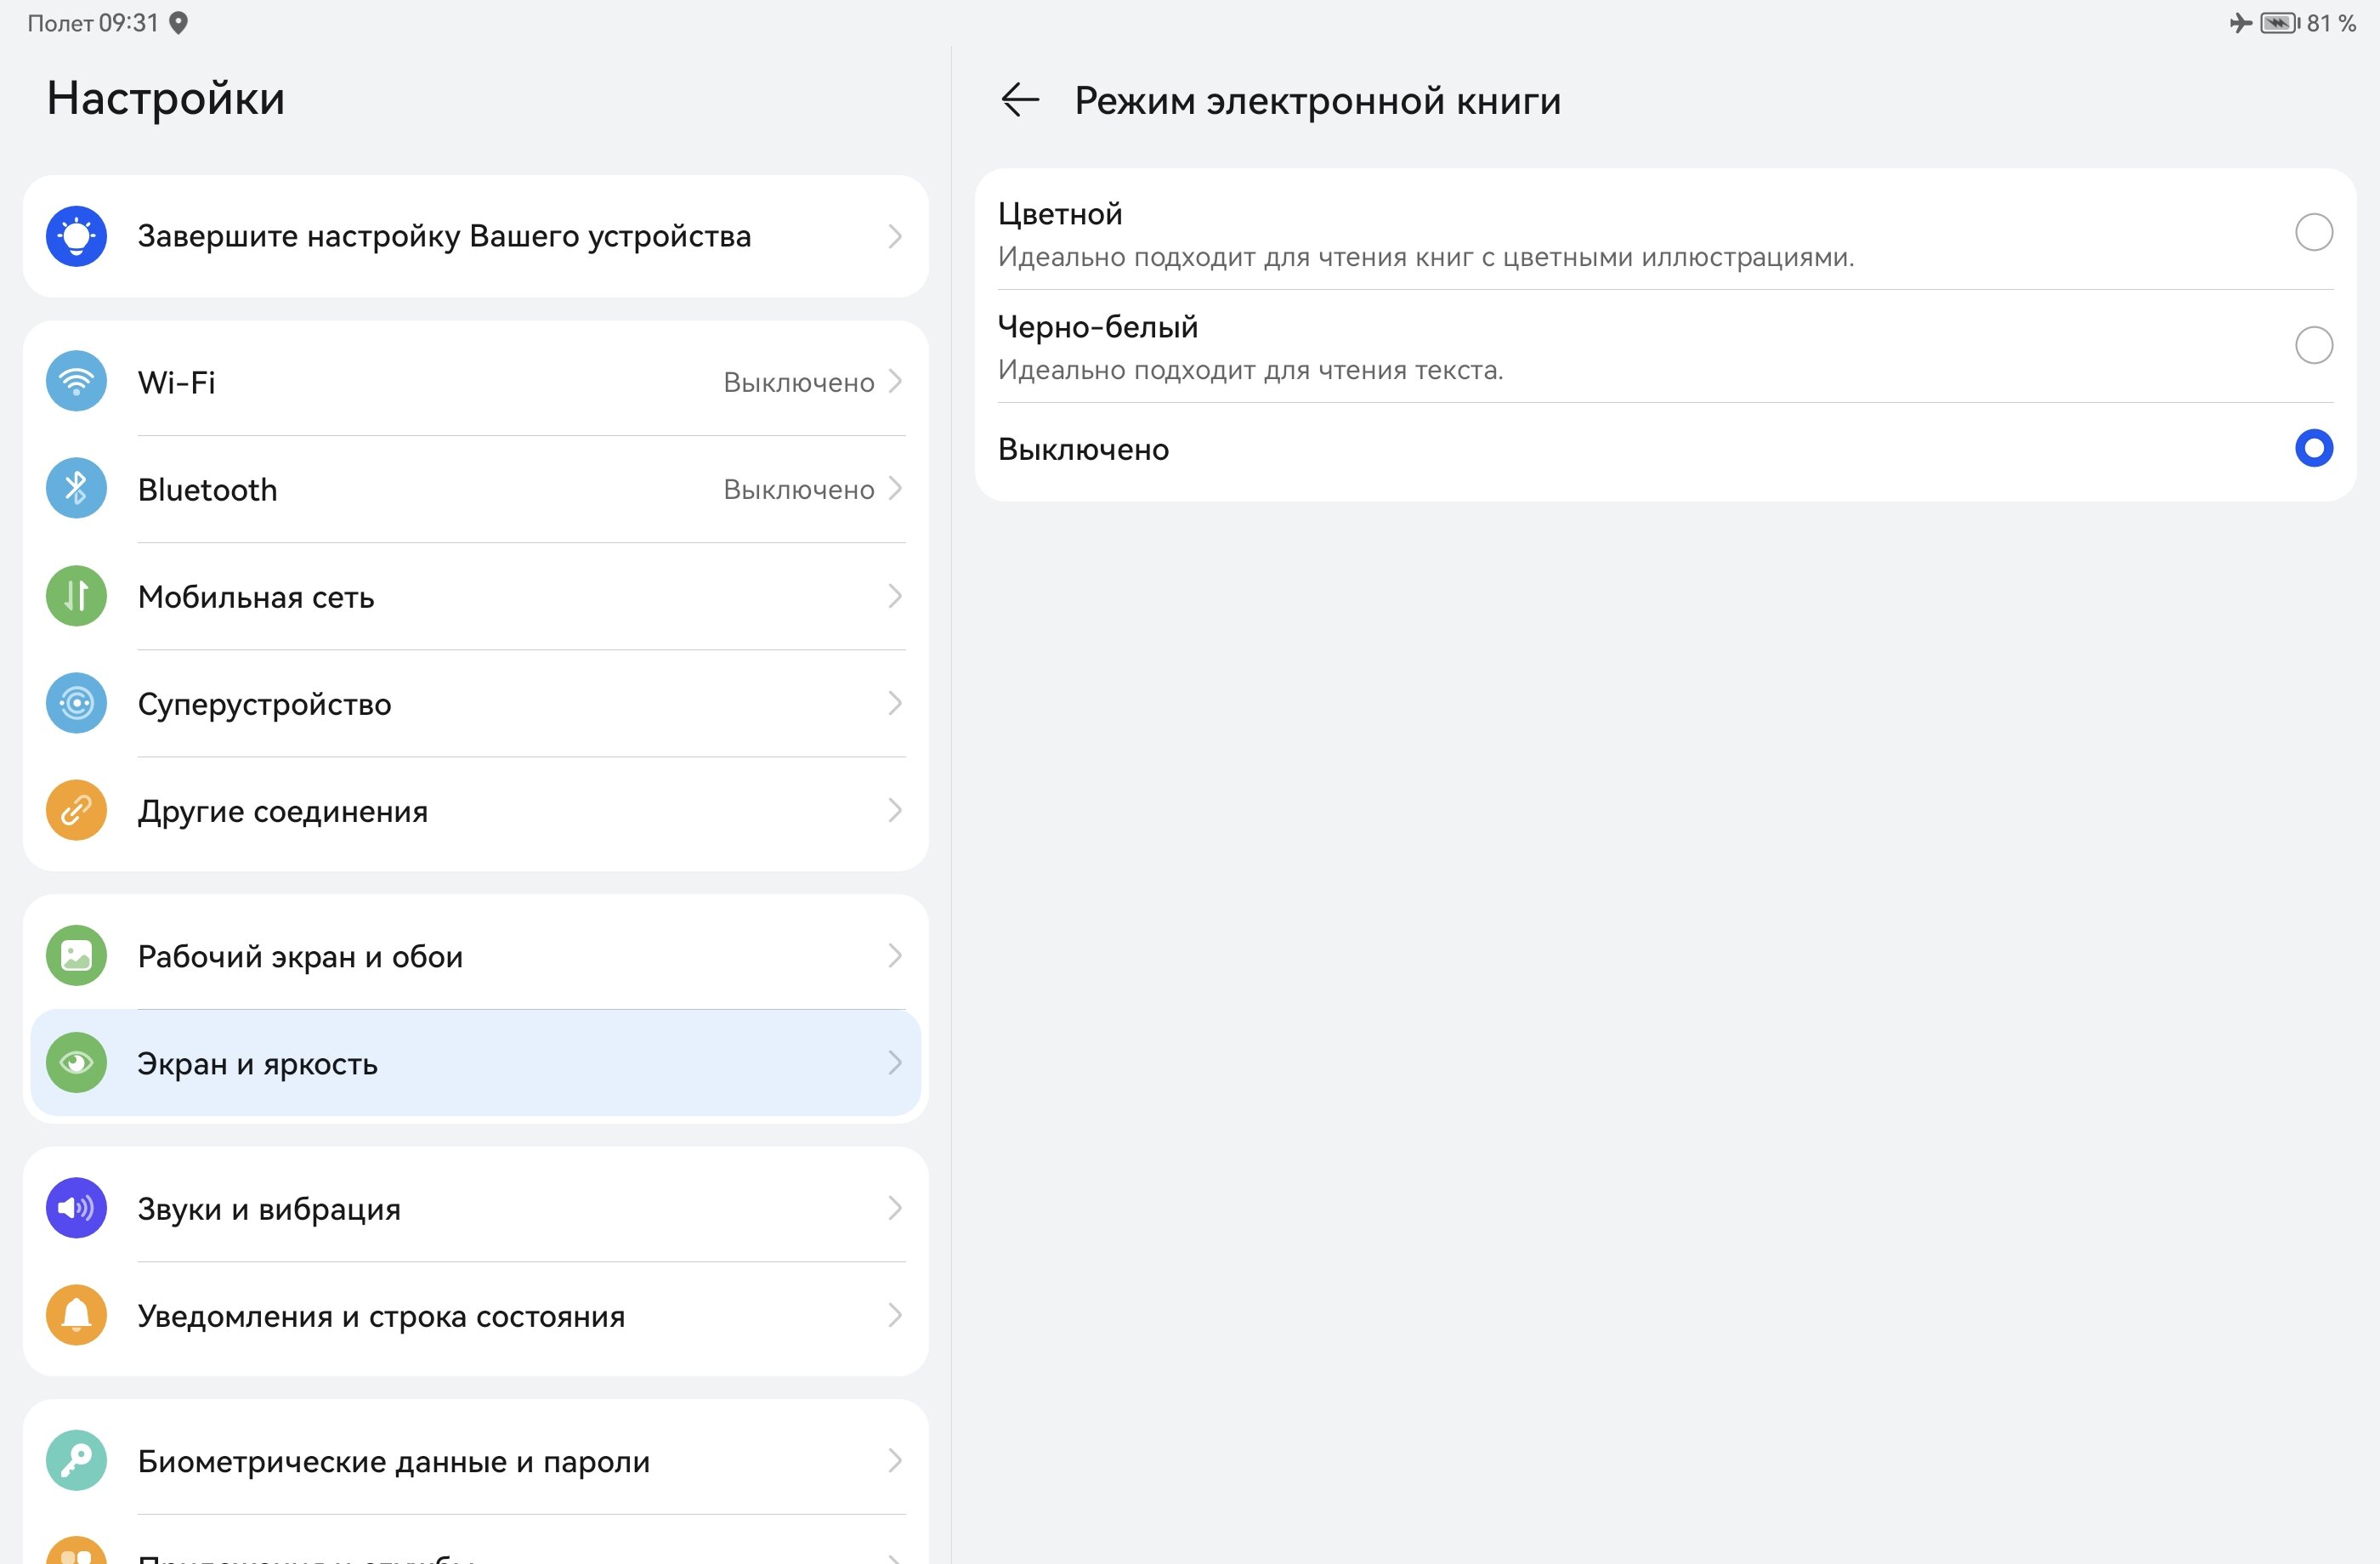Viewport: 2380px width, 1564px height.
Task: Open Уведомления и строка состояния
Action: (476, 1315)
